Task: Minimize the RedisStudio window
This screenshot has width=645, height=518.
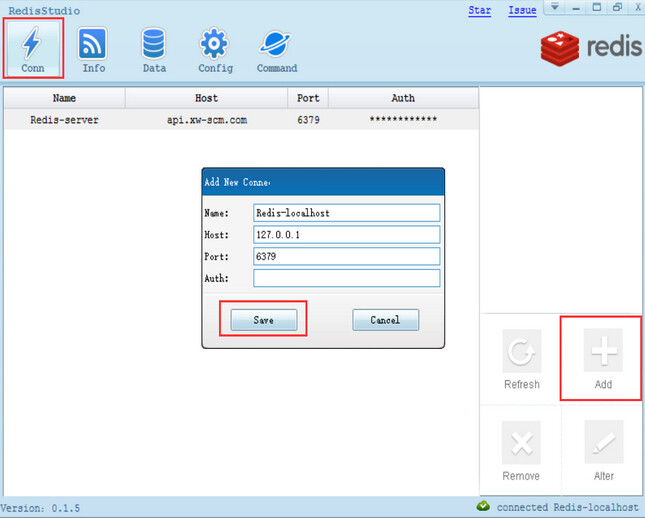Action: (576, 8)
